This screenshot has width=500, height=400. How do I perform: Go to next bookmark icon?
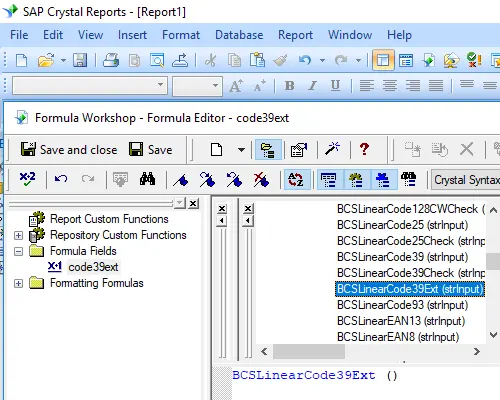(x=207, y=180)
